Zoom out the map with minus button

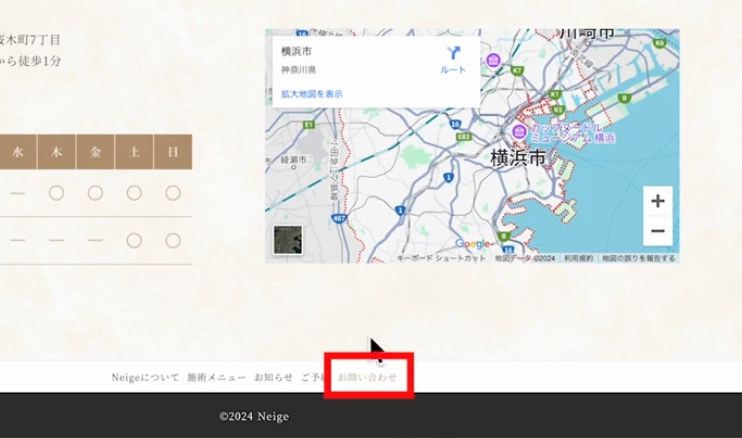tap(657, 231)
